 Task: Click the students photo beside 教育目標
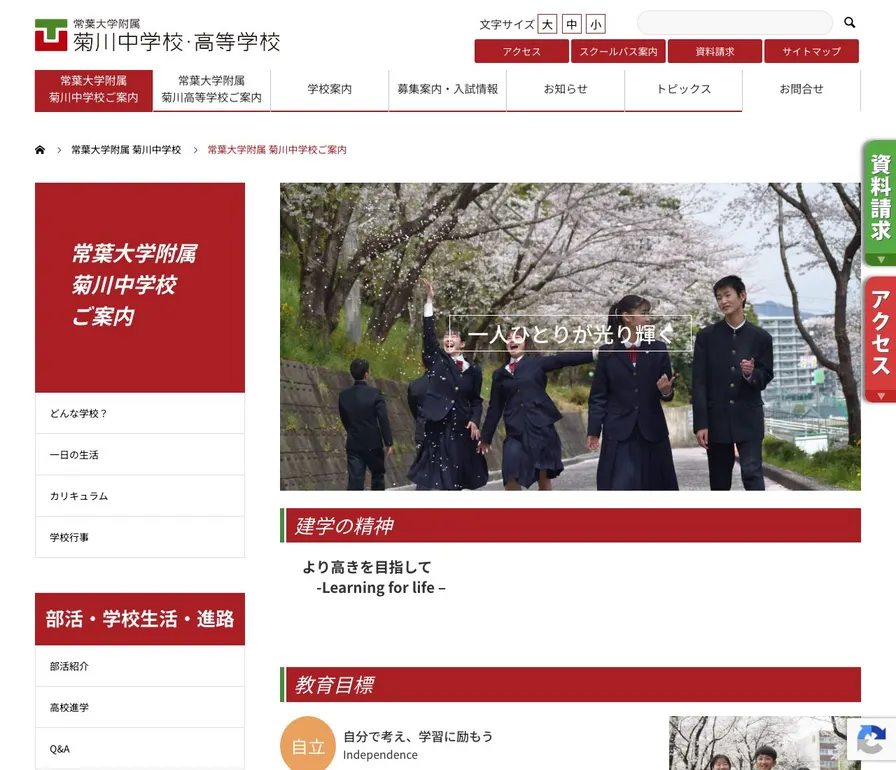[765, 743]
